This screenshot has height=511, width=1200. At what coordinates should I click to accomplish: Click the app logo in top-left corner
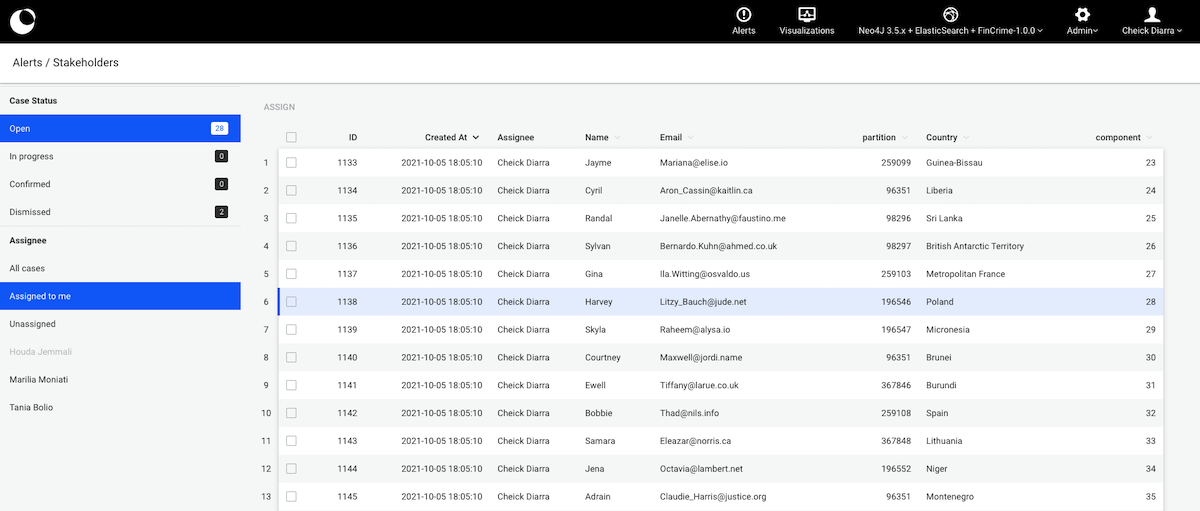21,19
